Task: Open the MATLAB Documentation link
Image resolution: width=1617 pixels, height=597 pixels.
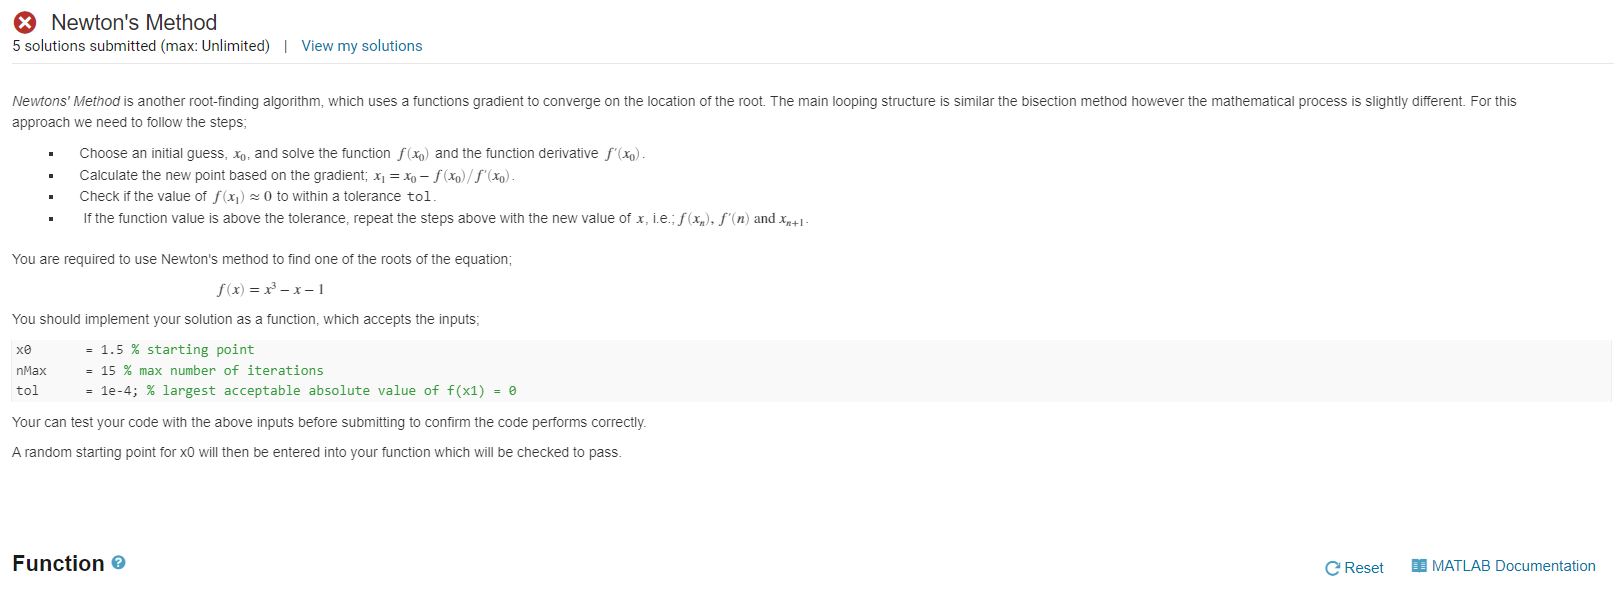Action: [x=1512, y=565]
